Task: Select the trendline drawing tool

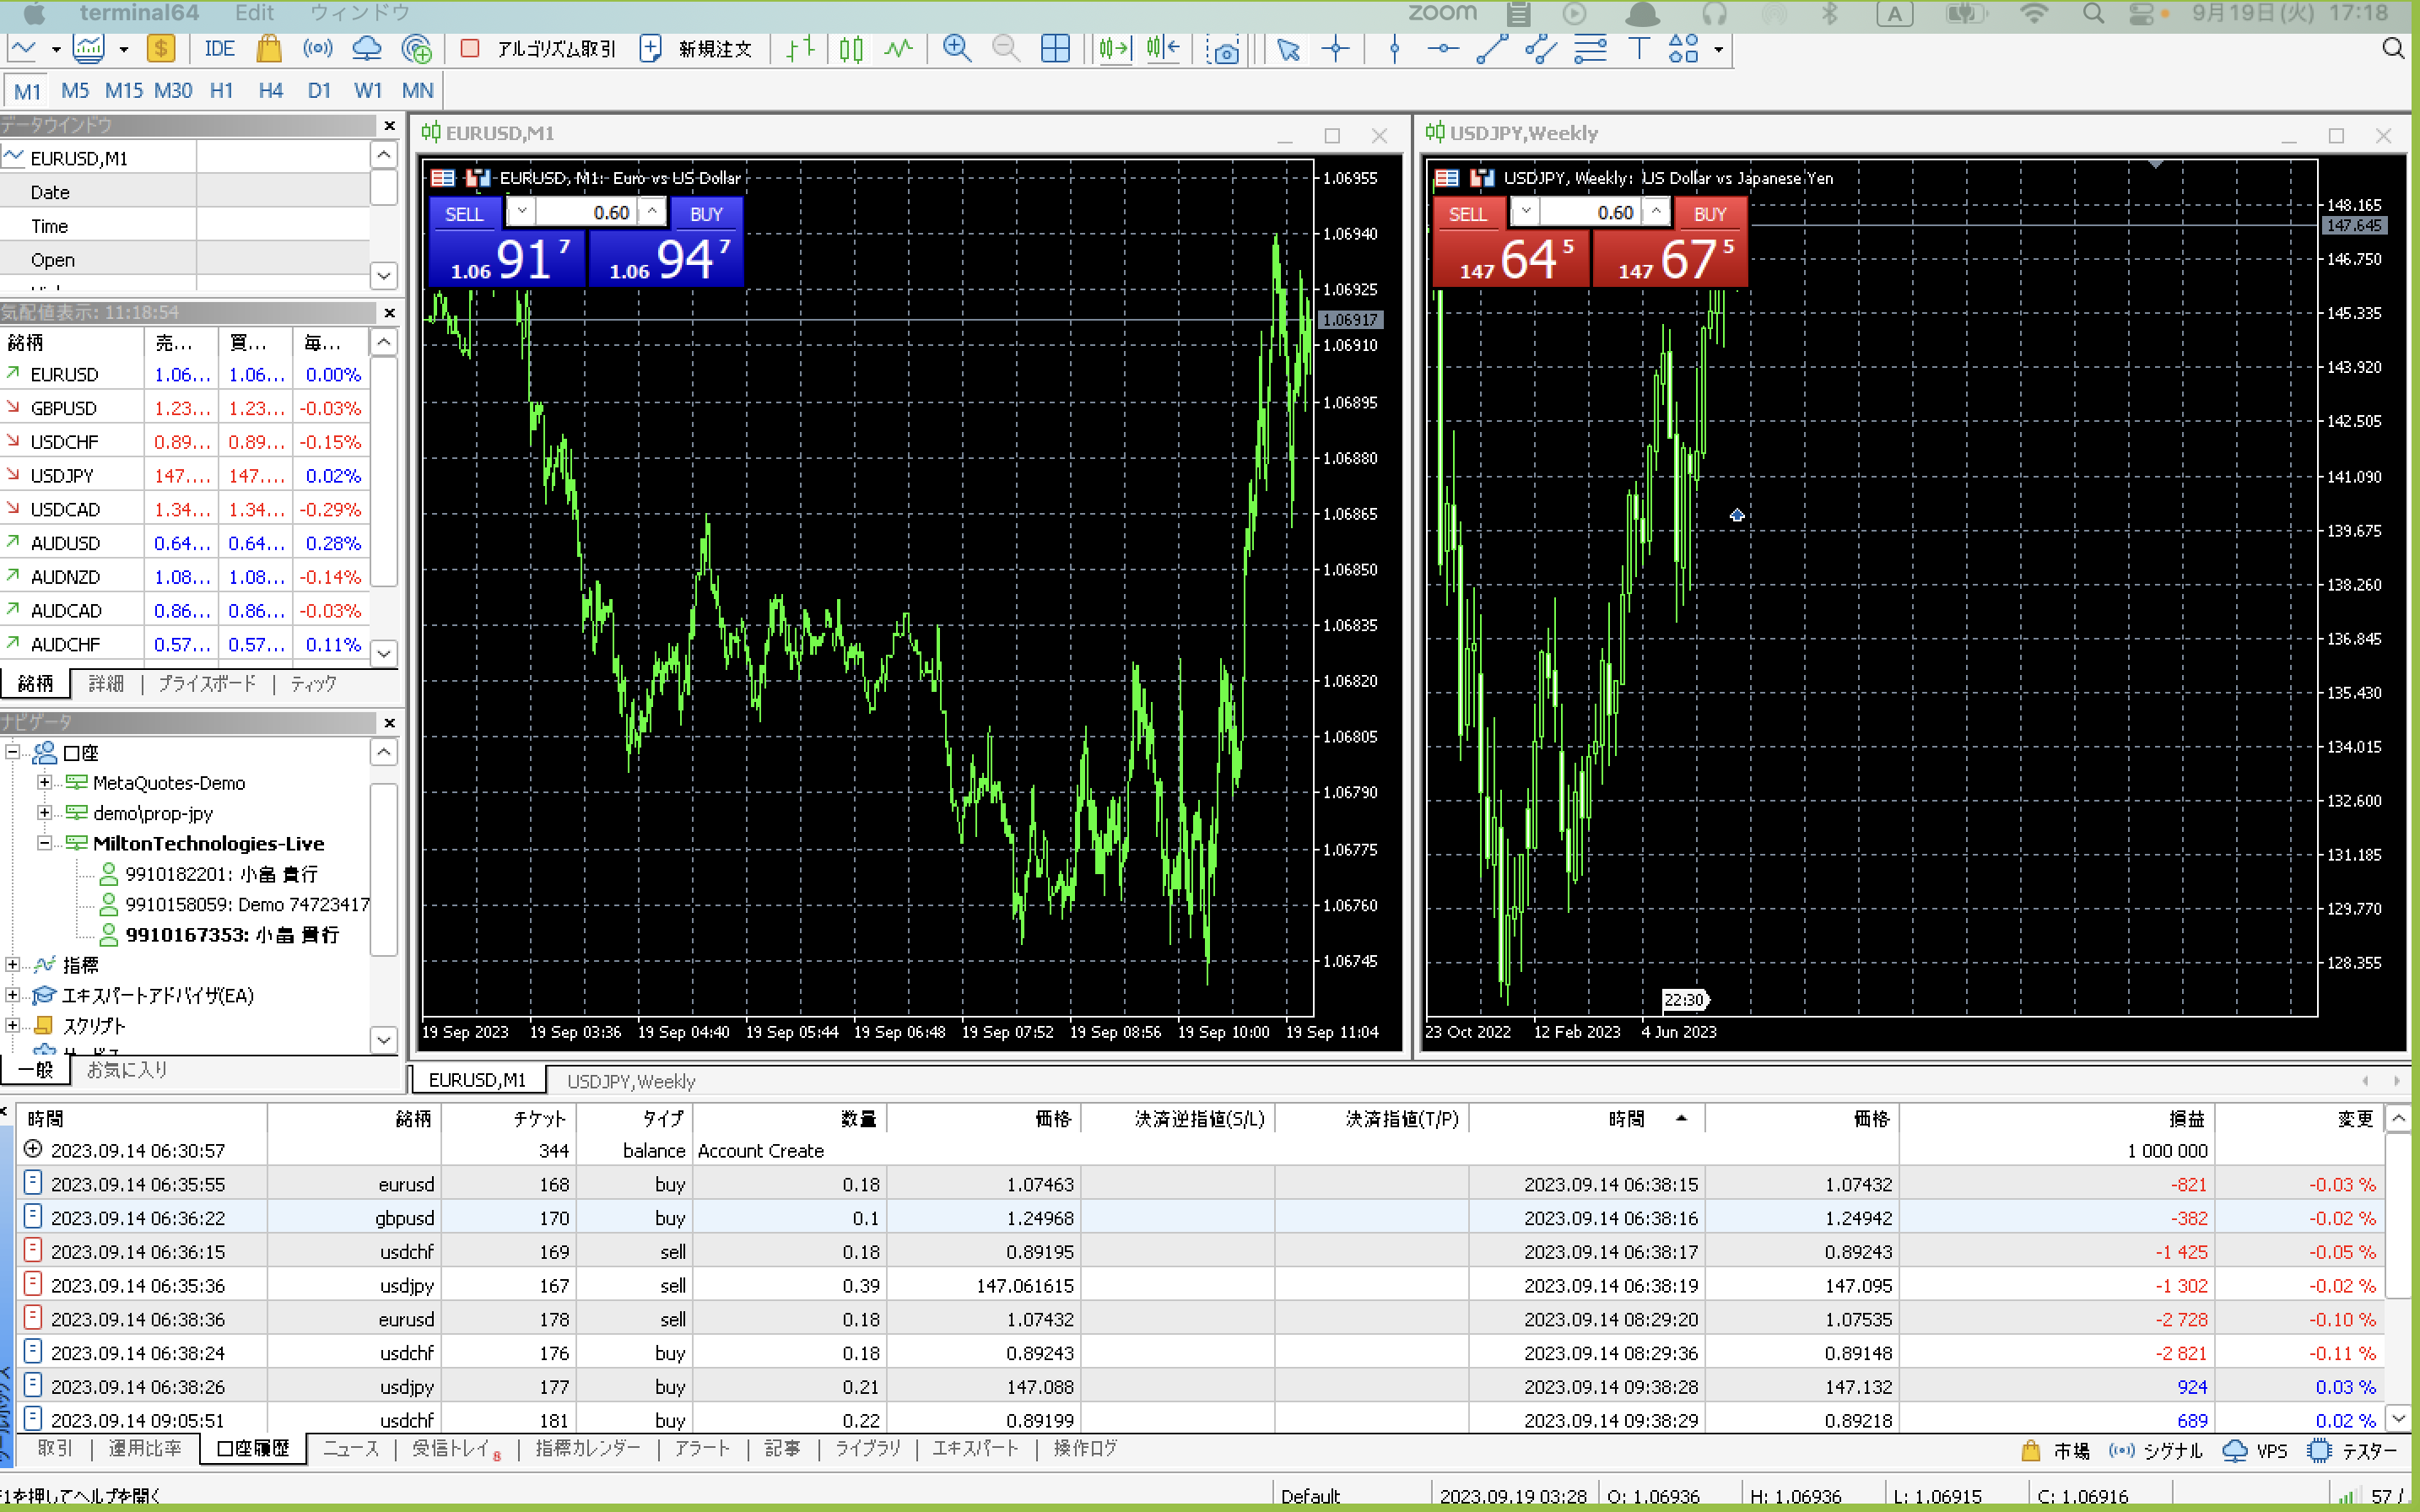Action: (x=1491, y=48)
